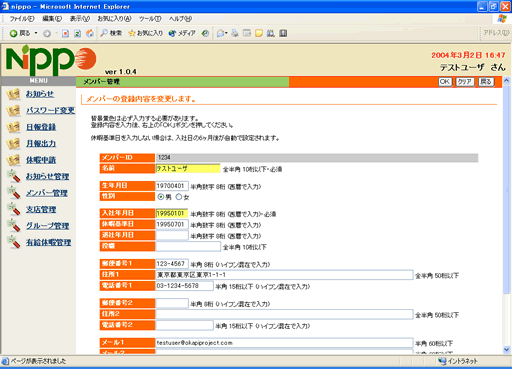Open the 支店管理 link
512x369 pixels.
(x=41, y=209)
